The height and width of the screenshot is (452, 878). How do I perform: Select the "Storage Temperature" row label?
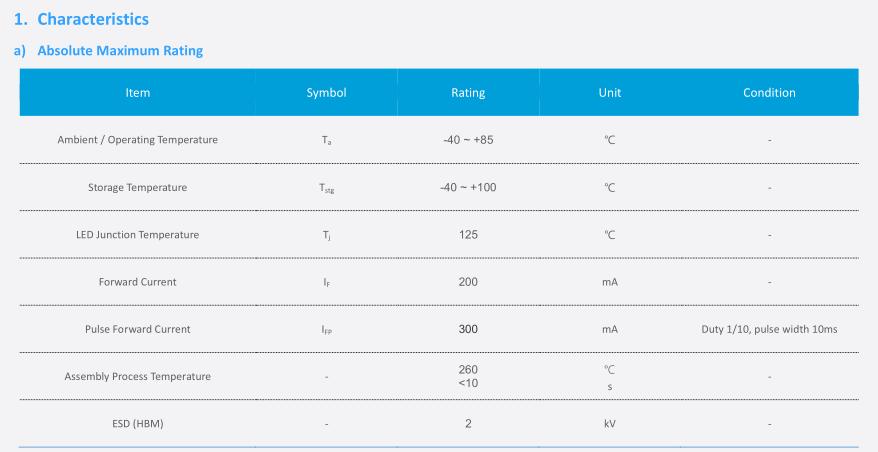click(137, 187)
